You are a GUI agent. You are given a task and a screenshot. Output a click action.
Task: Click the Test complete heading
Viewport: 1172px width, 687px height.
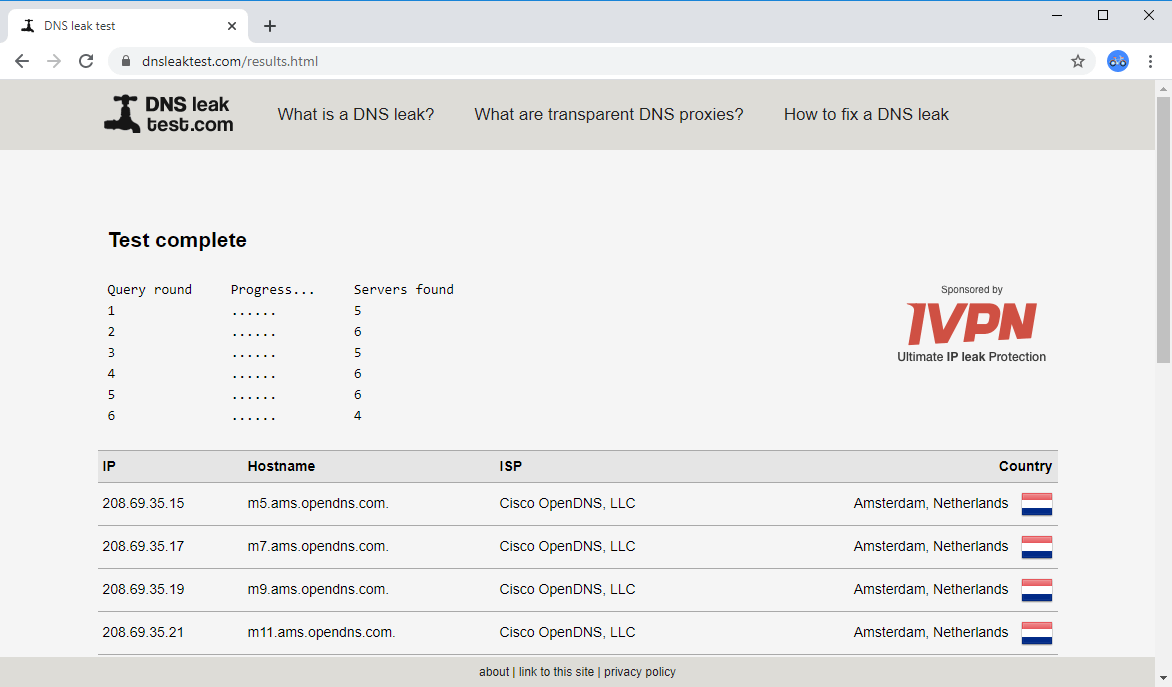click(x=177, y=240)
